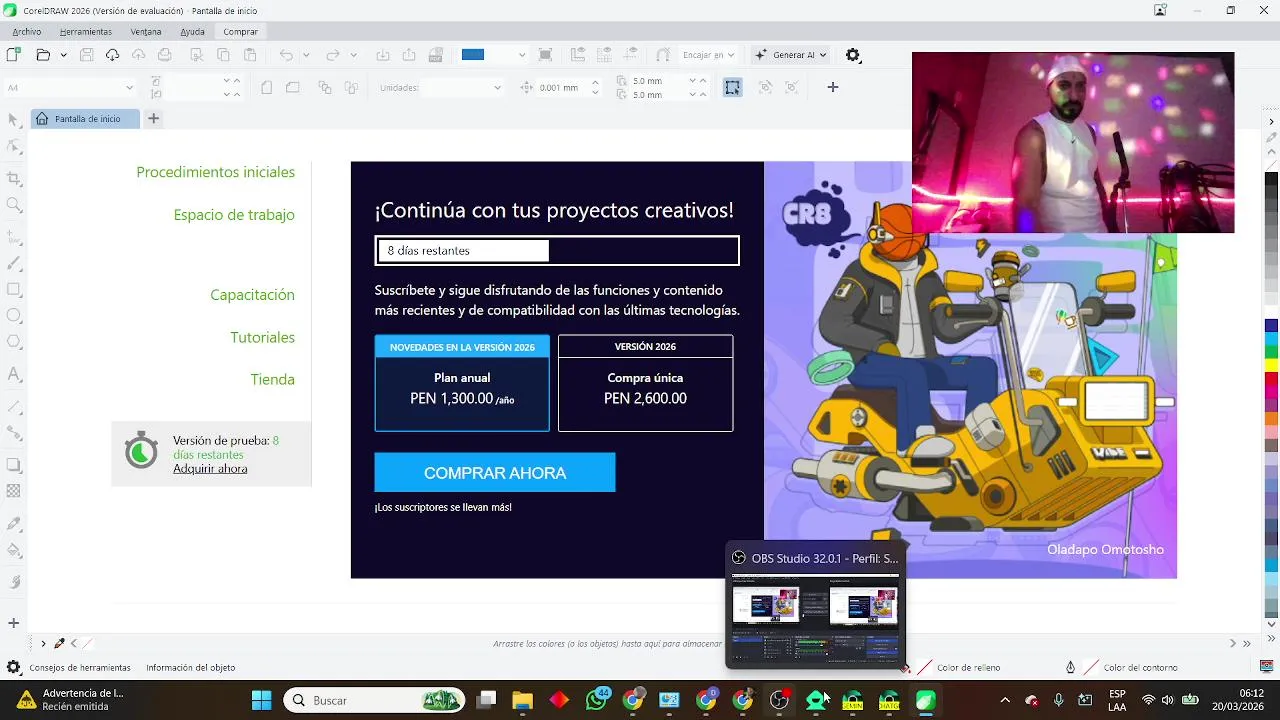Screen dimensions: 1280x720
Task: Add a new document tab
Action: pos(153,118)
